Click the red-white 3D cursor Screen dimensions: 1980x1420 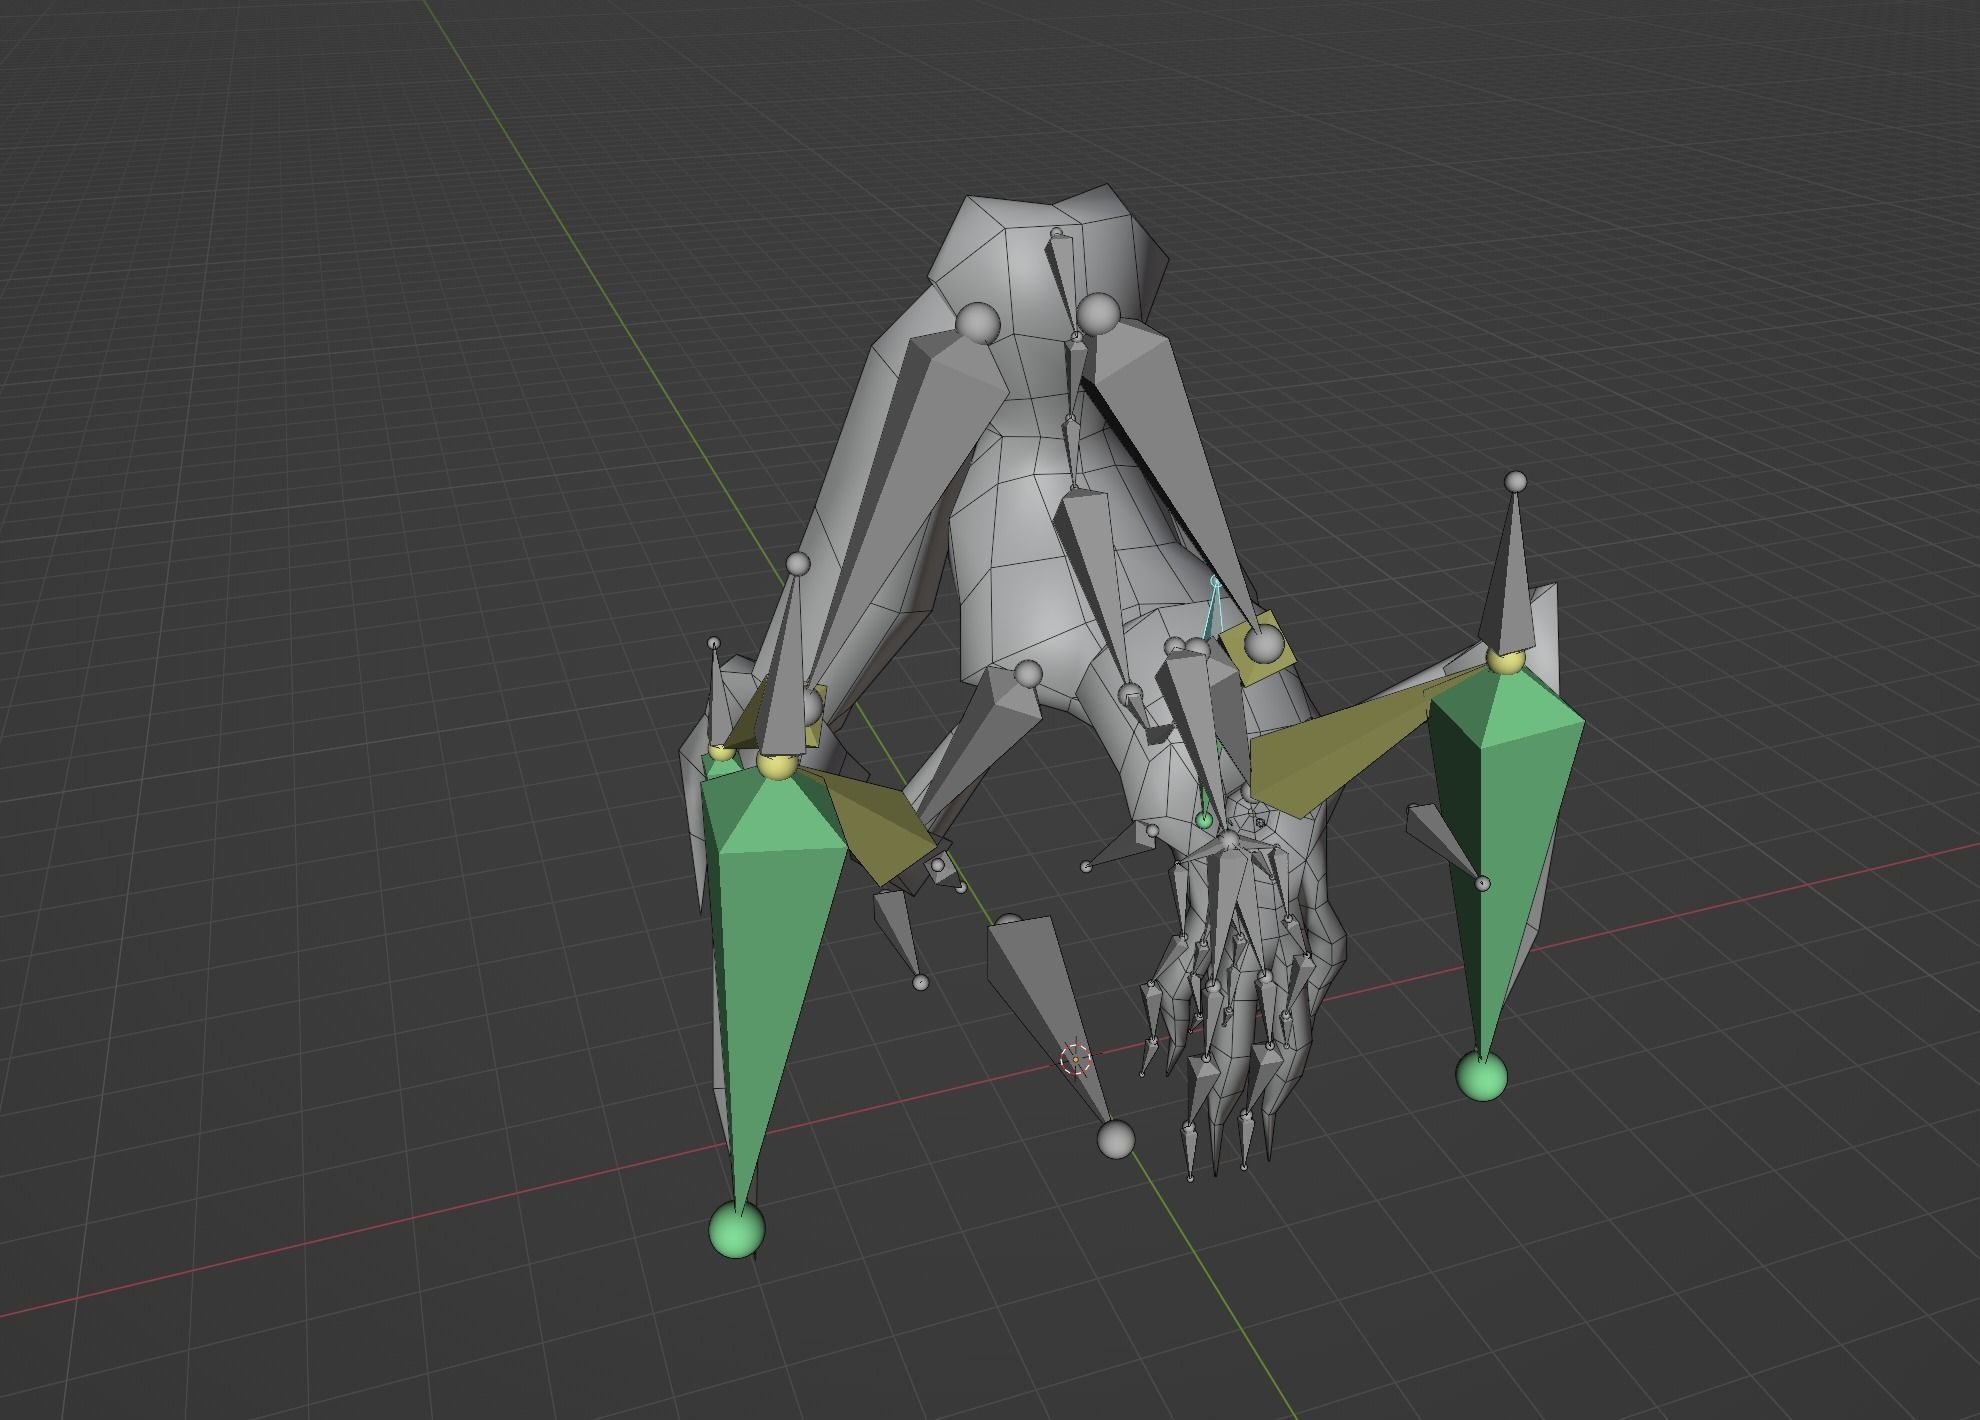[1075, 1058]
